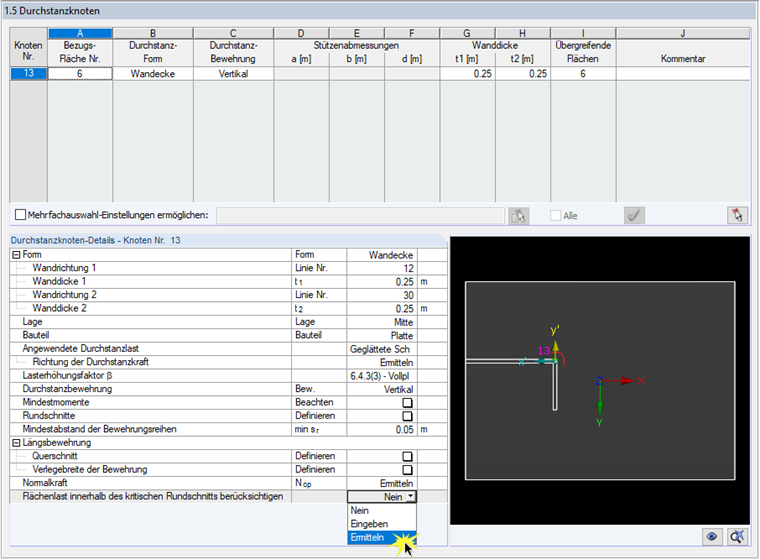Click the pick-nodes icon beside the multi-selection field
The height and width of the screenshot is (560, 760).
coord(519,215)
